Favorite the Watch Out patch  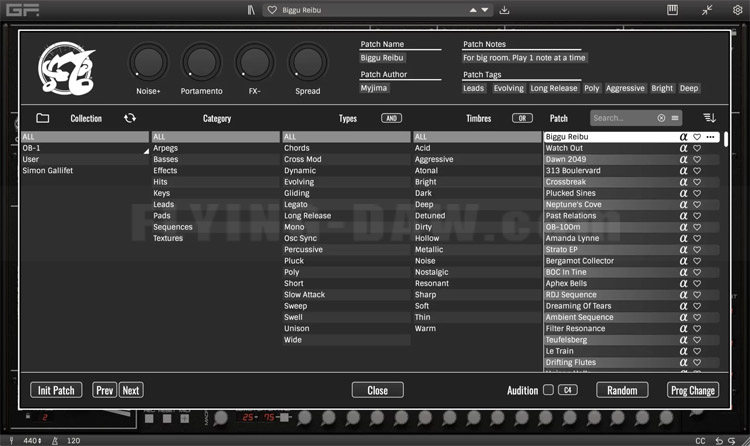(x=697, y=148)
